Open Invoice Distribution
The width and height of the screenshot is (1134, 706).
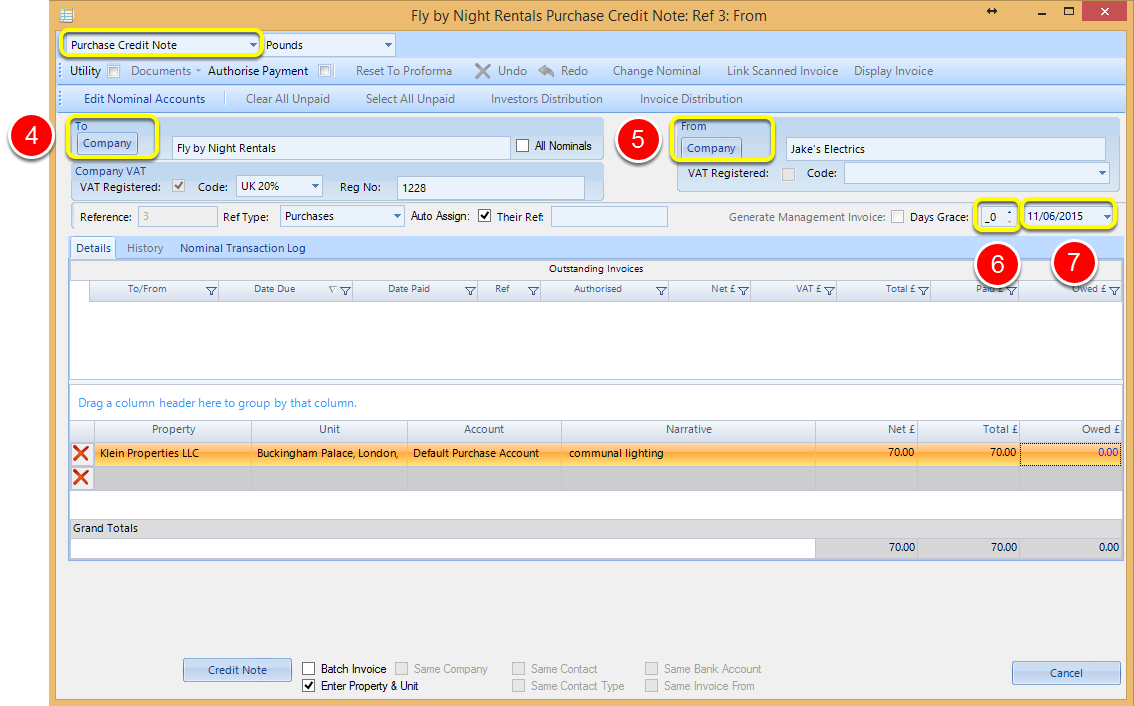(691, 98)
